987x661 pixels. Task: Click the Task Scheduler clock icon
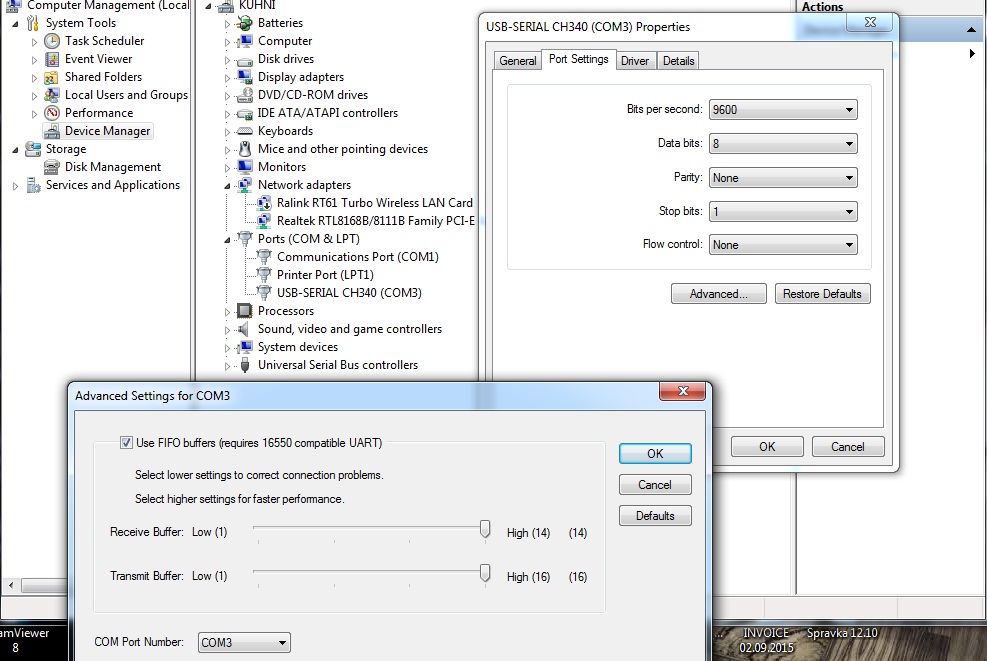click(52, 41)
